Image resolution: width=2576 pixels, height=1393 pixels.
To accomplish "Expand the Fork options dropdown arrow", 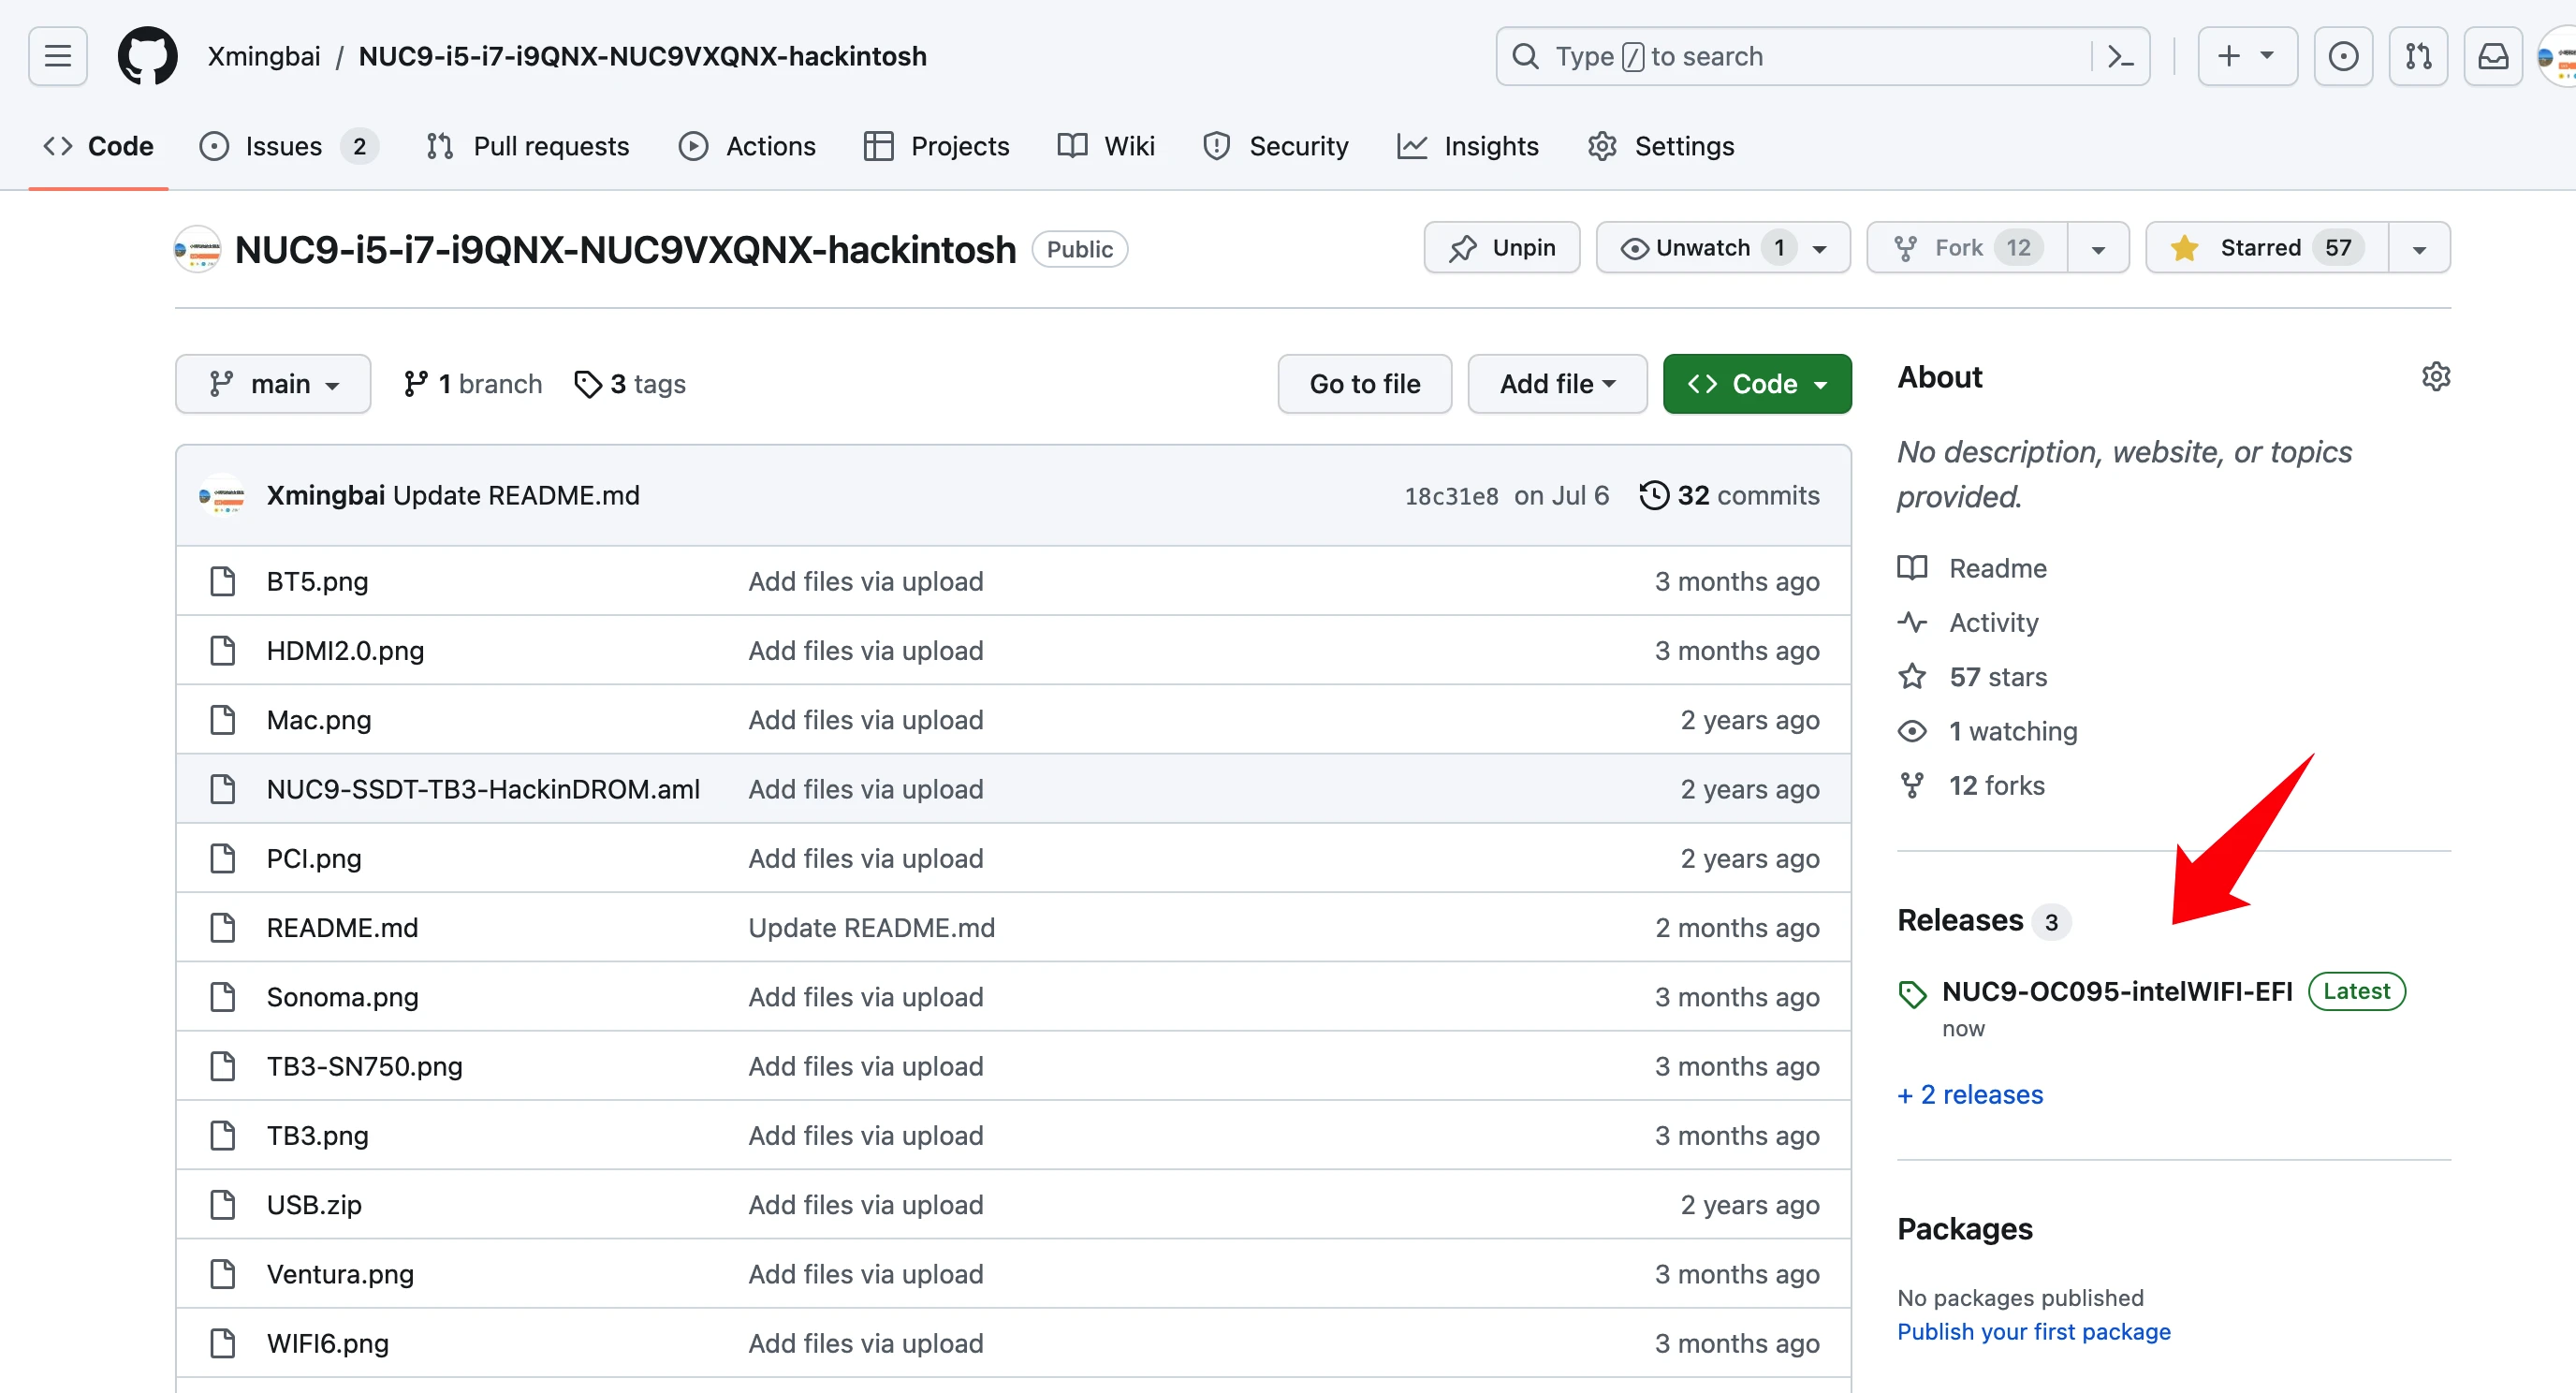I will pos(2098,247).
